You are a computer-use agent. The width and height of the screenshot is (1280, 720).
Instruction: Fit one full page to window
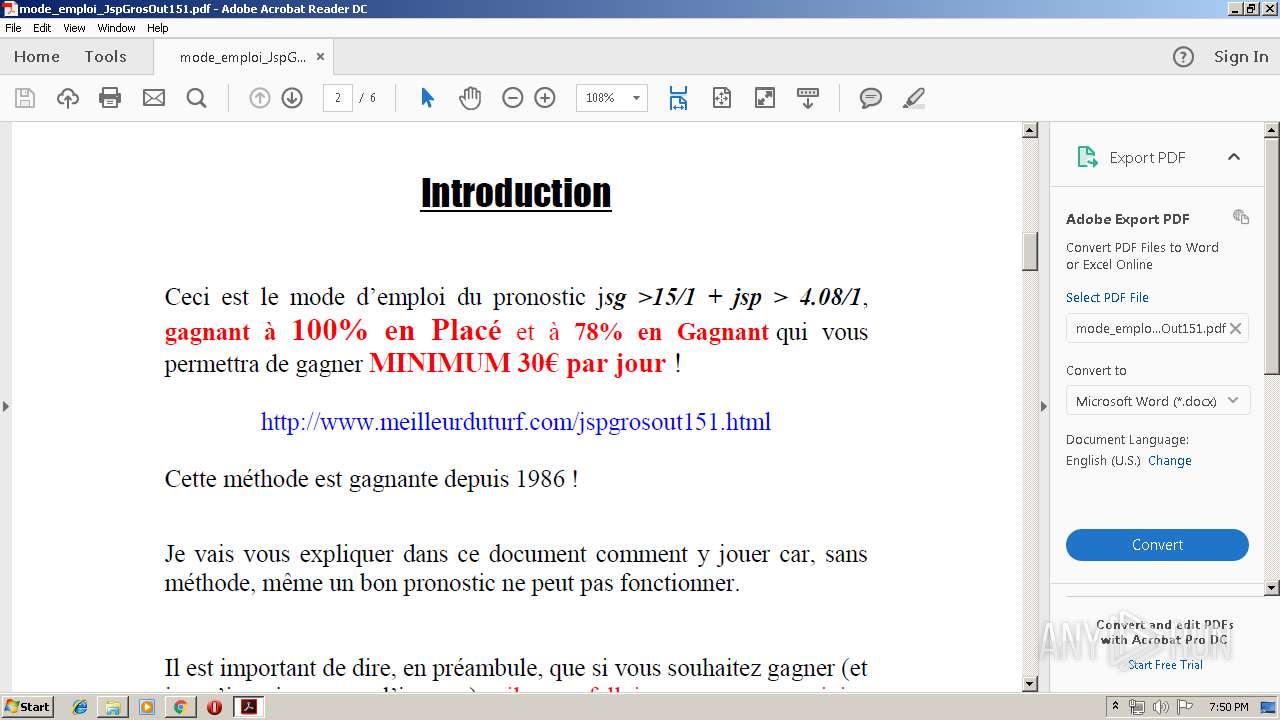[722, 98]
